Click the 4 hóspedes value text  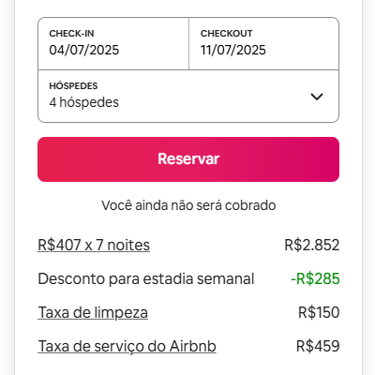point(84,102)
